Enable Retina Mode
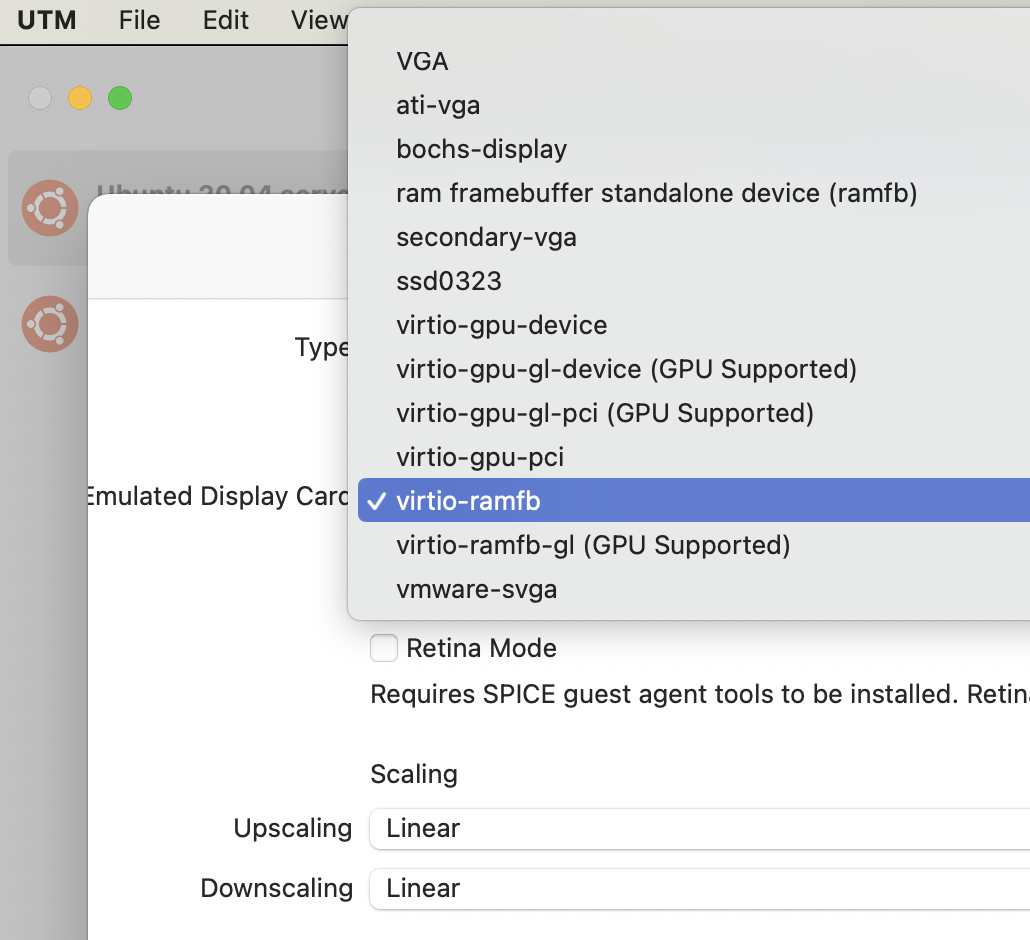 [384, 648]
